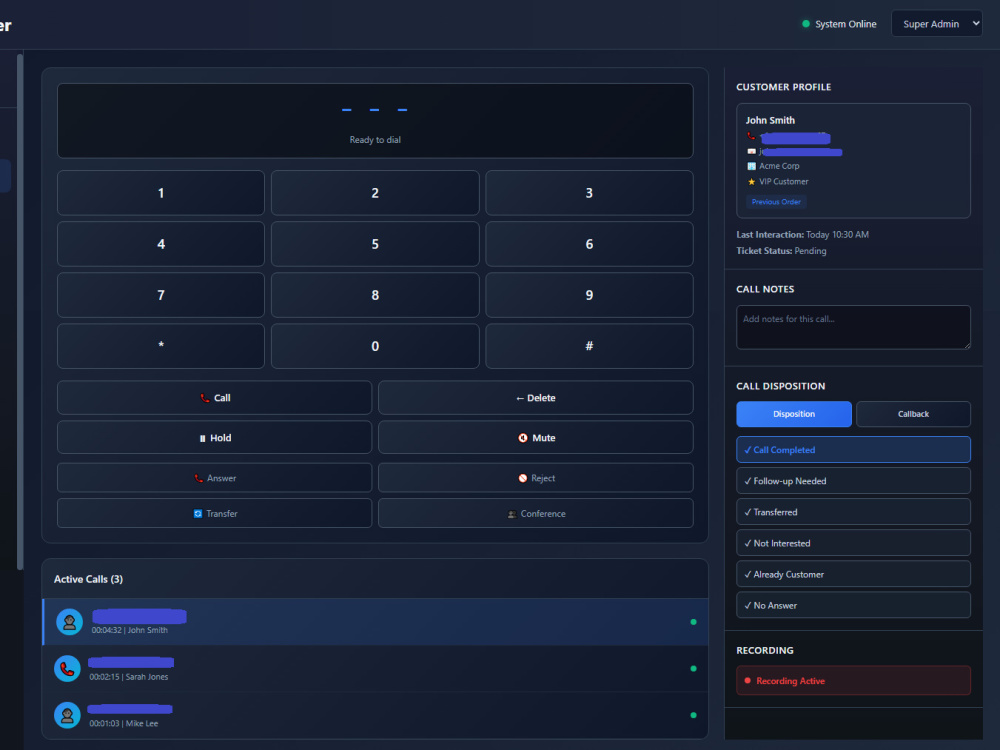Toggle the Recording Active indicator
This screenshot has width=1000, height=750.
coord(853,680)
